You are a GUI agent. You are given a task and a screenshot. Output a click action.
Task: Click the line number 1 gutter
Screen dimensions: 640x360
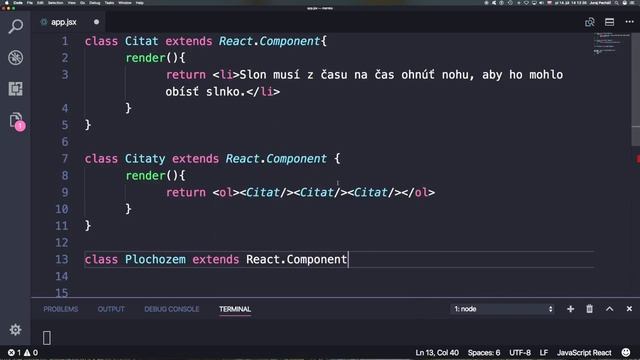point(65,41)
